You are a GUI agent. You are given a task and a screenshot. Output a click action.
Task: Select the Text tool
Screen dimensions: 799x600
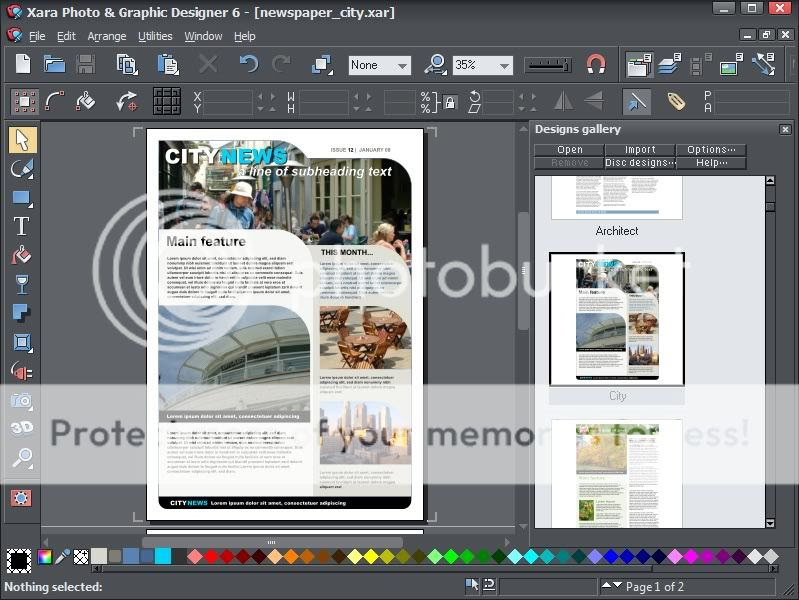point(21,226)
